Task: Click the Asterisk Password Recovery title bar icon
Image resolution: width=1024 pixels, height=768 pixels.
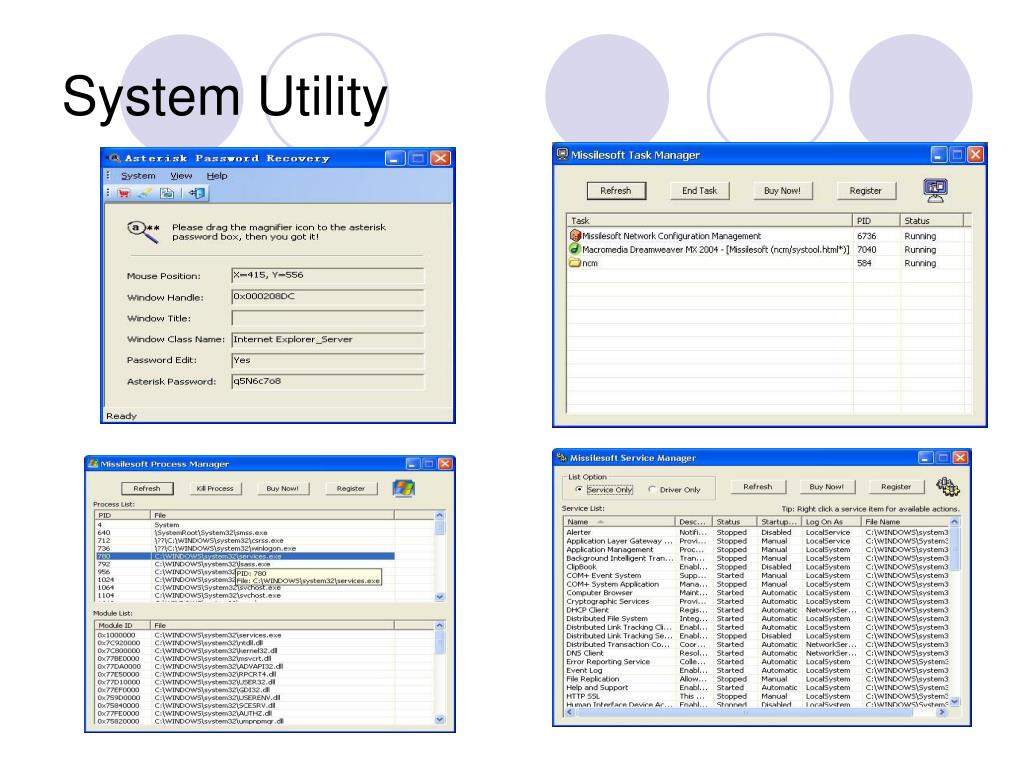Action: tap(115, 158)
